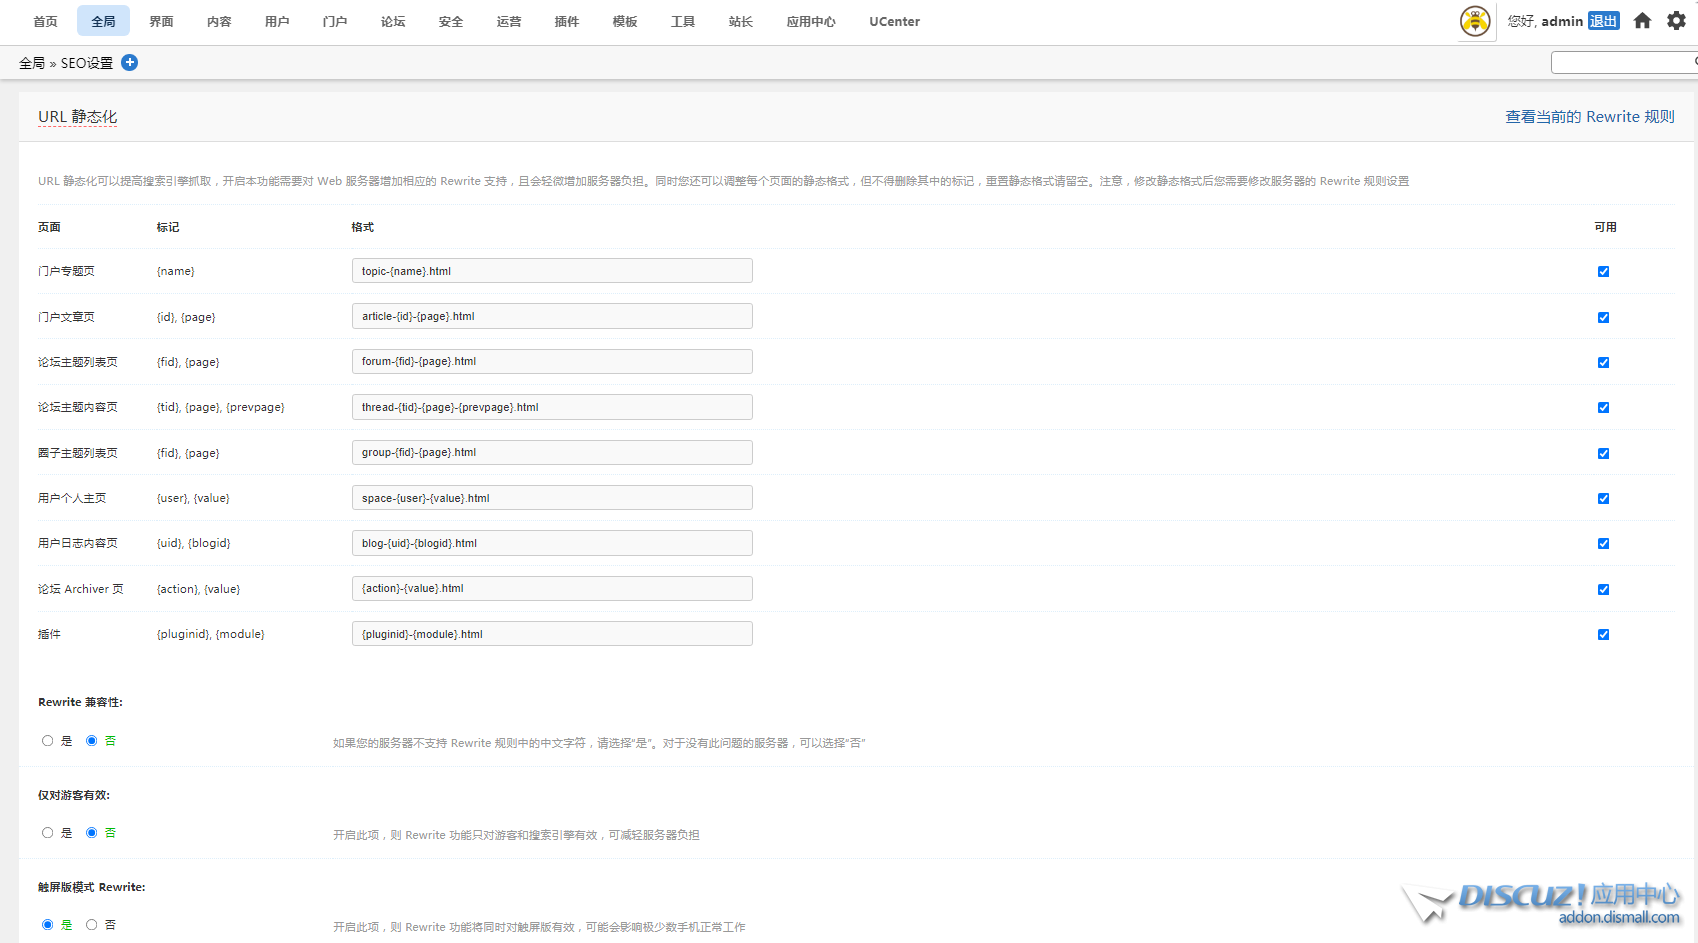Switch to the 插件 menu tab

tap(567, 21)
